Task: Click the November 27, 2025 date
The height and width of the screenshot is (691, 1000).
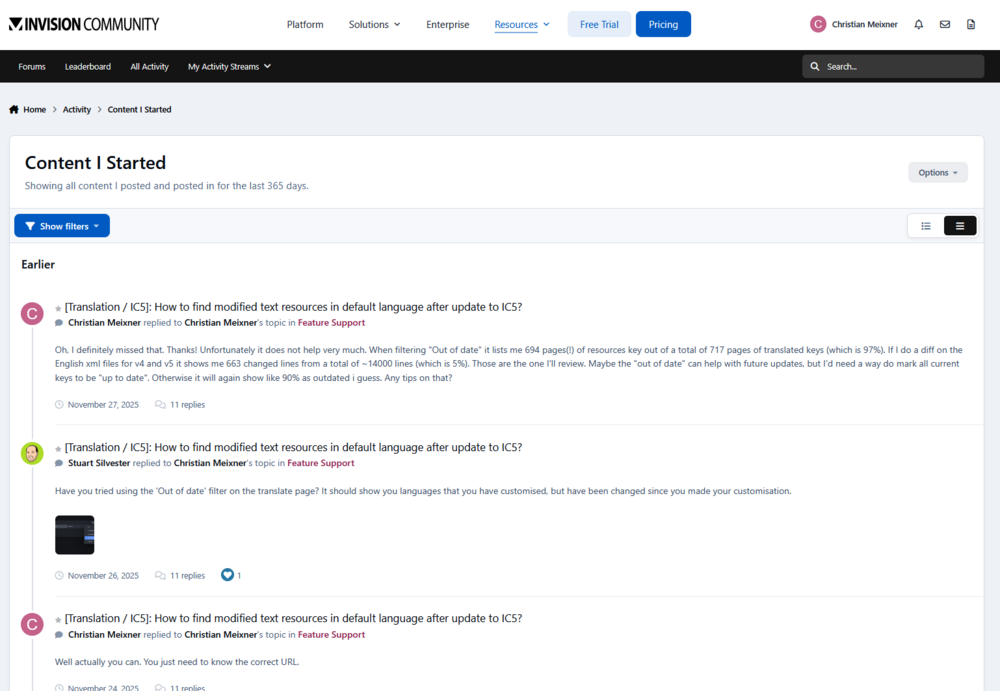Action: (x=103, y=405)
